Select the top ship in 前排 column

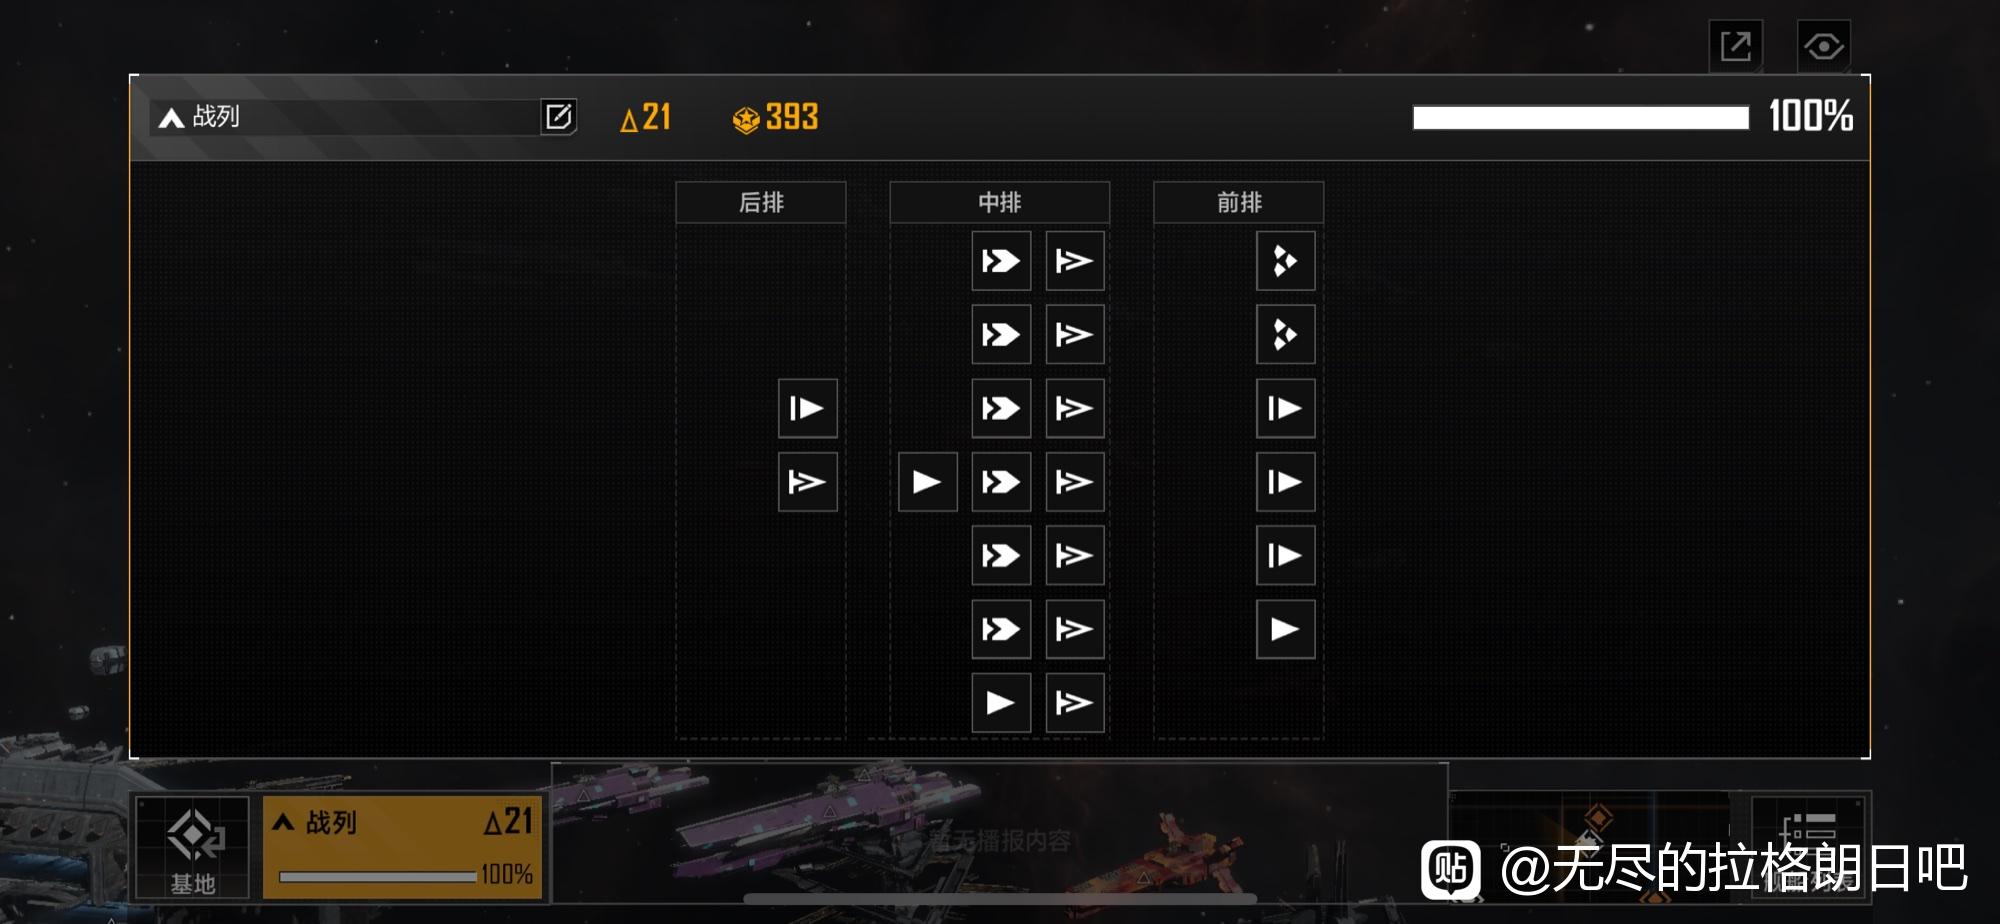click(x=1285, y=261)
